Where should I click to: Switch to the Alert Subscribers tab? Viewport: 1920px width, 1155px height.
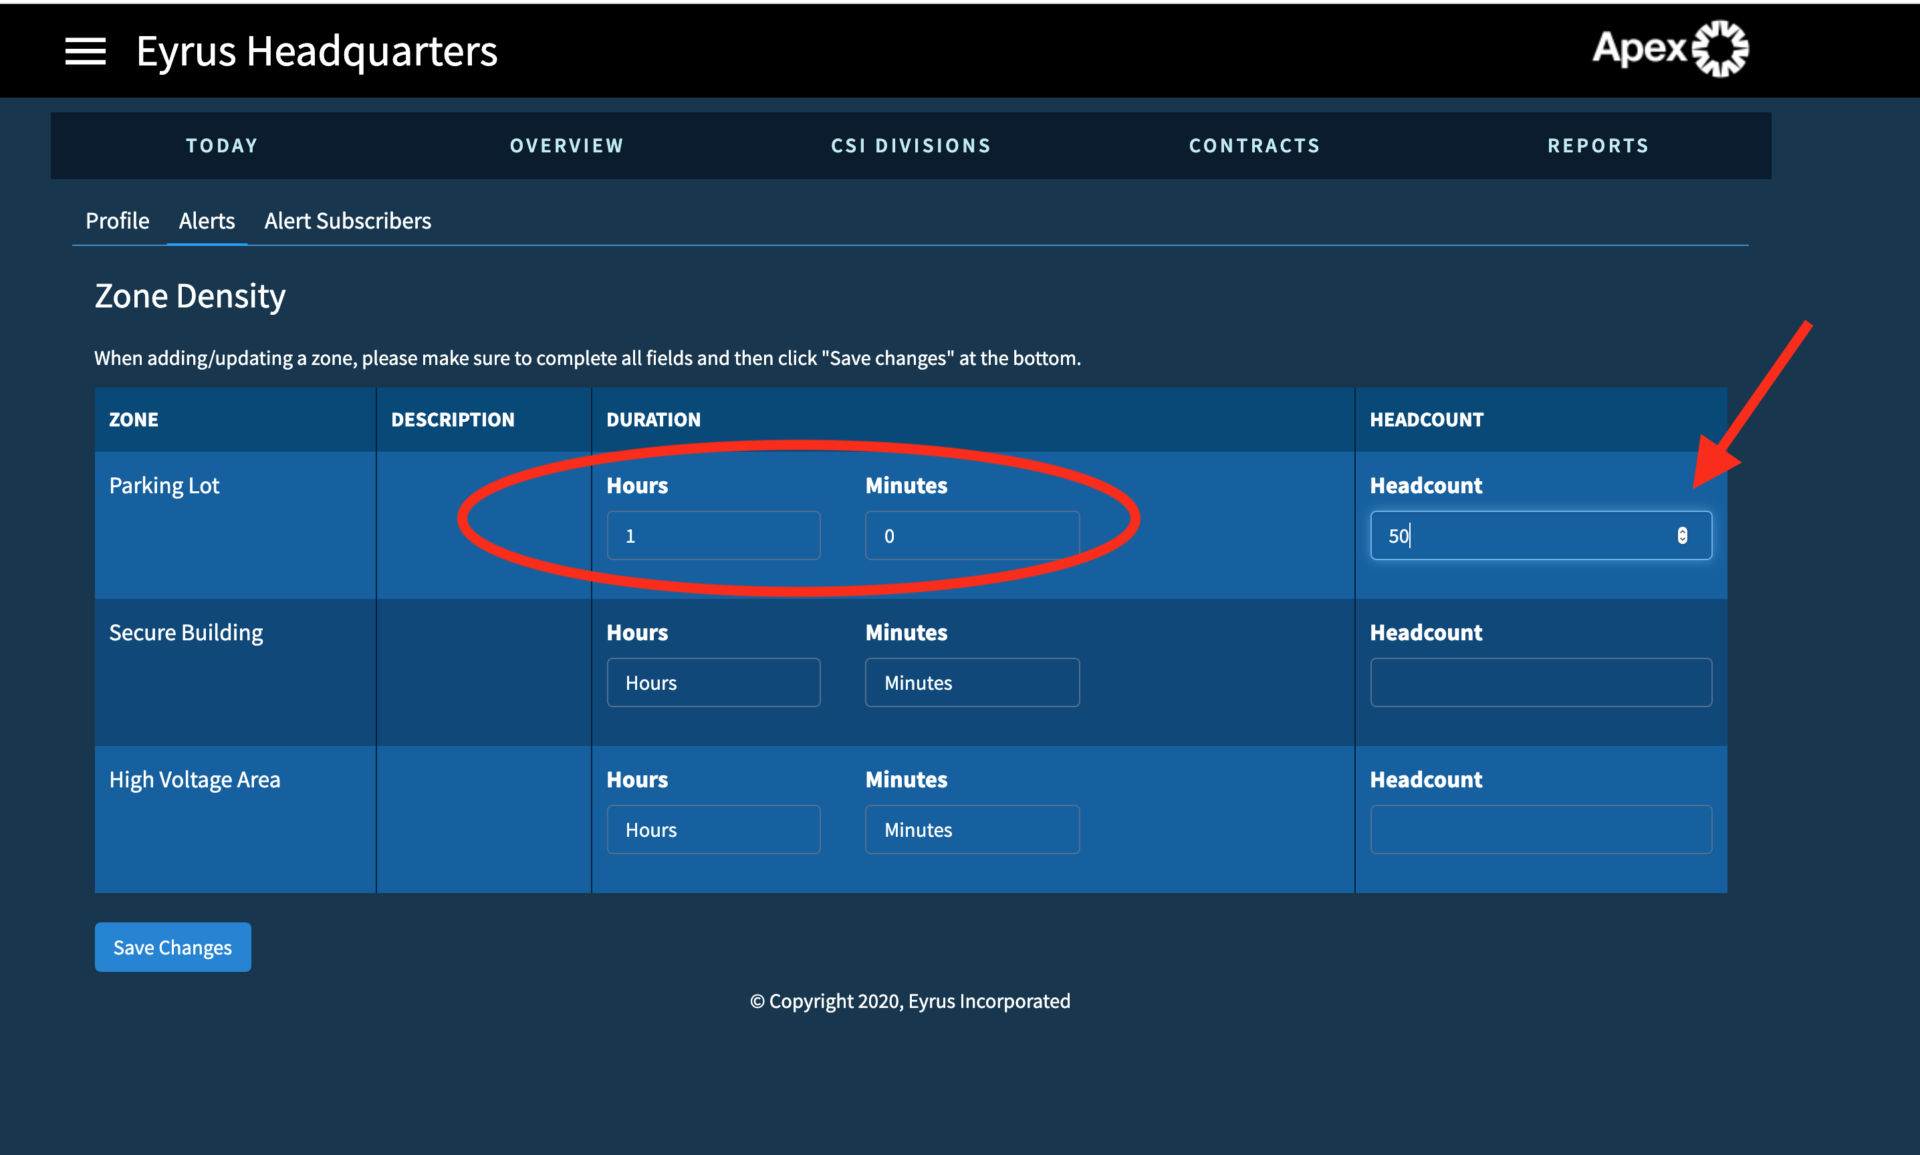point(347,221)
